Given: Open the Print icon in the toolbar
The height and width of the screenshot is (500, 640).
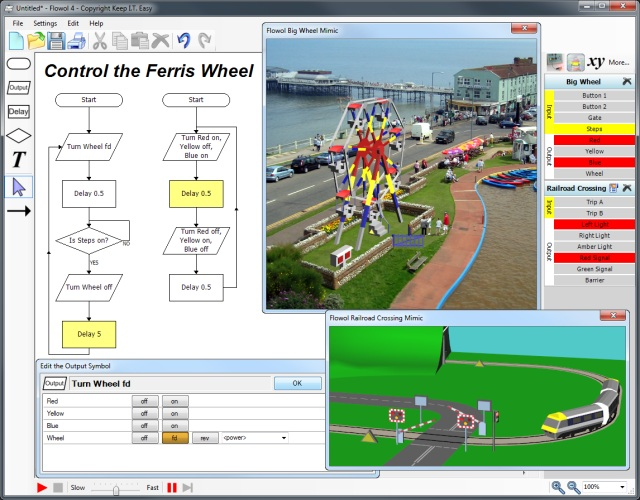Looking at the screenshot, I should [77, 41].
